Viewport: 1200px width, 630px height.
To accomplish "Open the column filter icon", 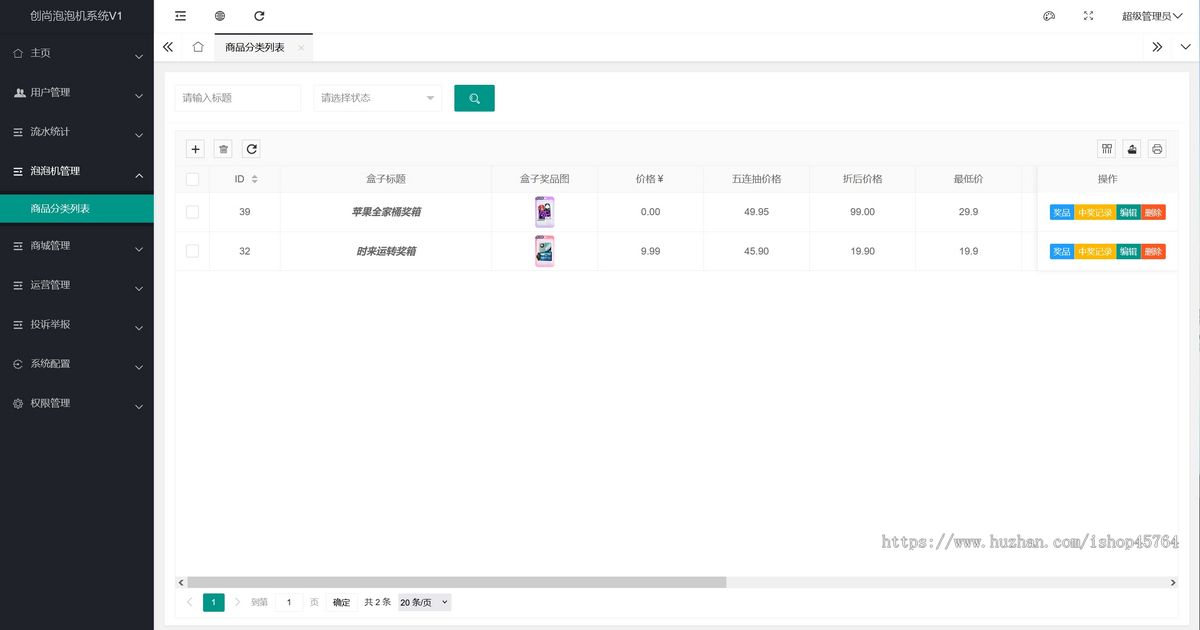I will (1107, 149).
